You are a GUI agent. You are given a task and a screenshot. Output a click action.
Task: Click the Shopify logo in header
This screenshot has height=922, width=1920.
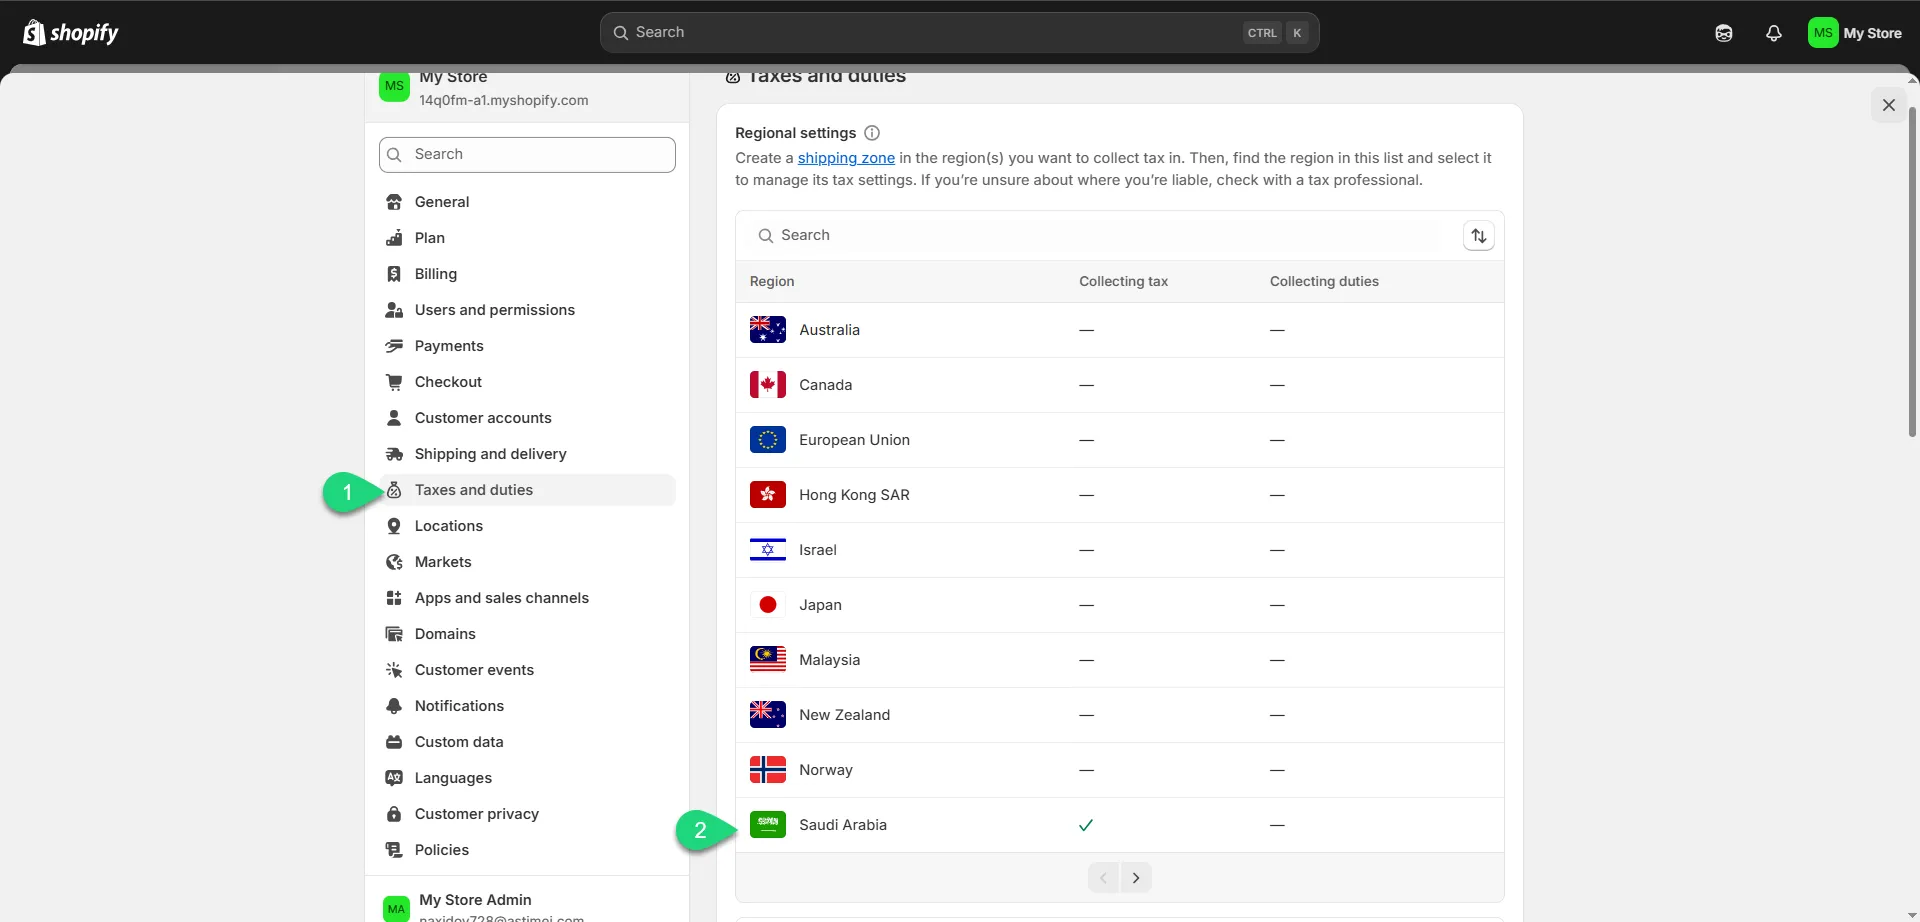click(x=70, y=33)
